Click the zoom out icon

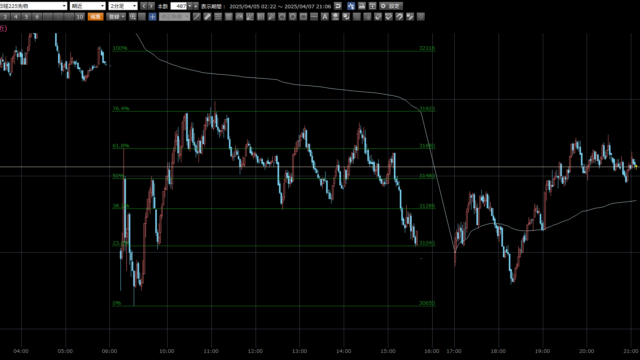(x=142, y=17)
